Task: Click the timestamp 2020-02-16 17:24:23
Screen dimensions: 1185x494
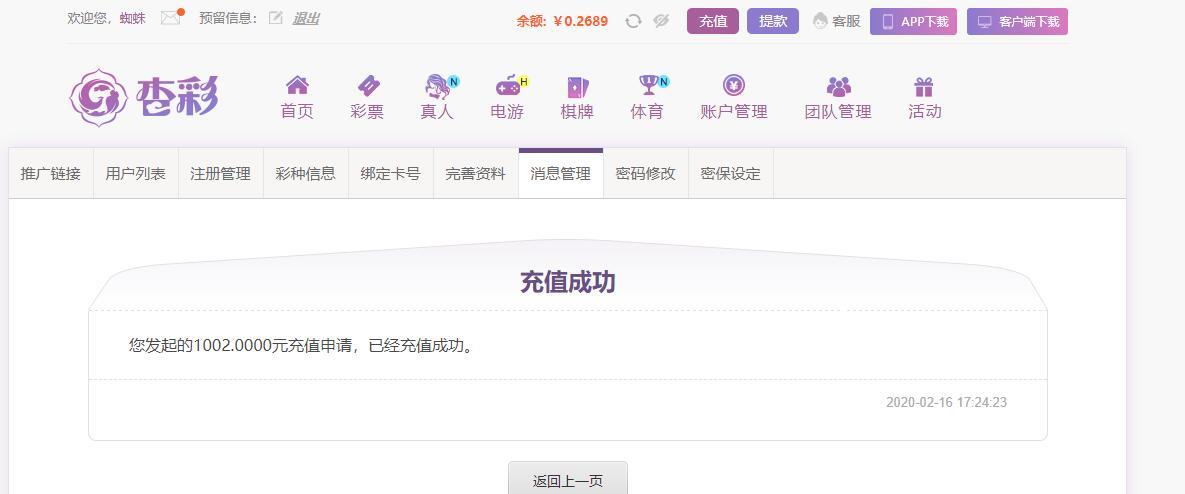Action: pyautogui.click(x=946, y=403)
